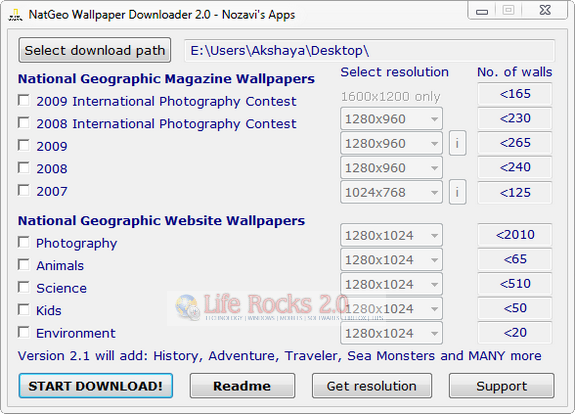Click the <65 wall count field
Viewport: 575px width, 414px height.
515,259
